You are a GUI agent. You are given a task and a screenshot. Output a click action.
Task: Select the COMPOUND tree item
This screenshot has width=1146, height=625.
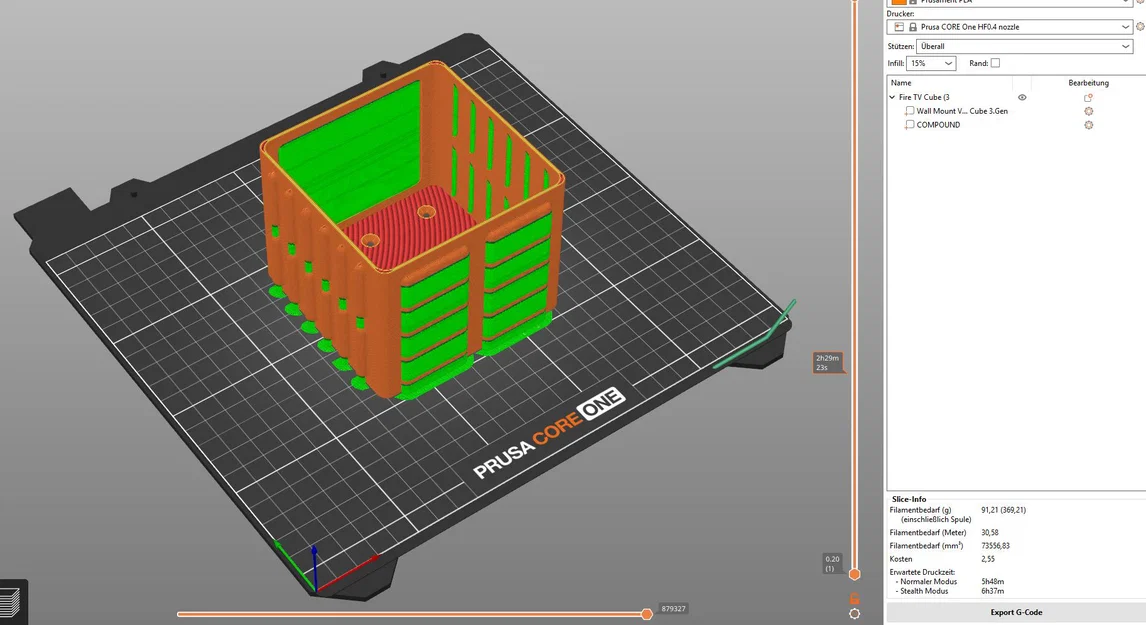(938, 125)
